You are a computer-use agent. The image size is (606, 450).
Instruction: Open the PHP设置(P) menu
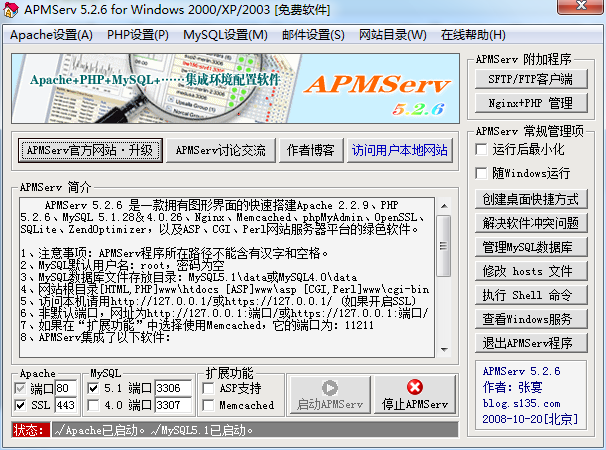click(x=138, y=35)
